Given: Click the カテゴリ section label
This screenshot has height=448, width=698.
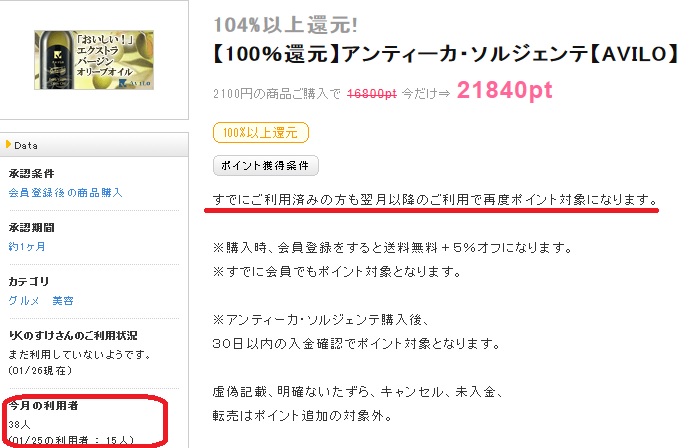Looking at the screenshot, I should [x=28, y=281].
